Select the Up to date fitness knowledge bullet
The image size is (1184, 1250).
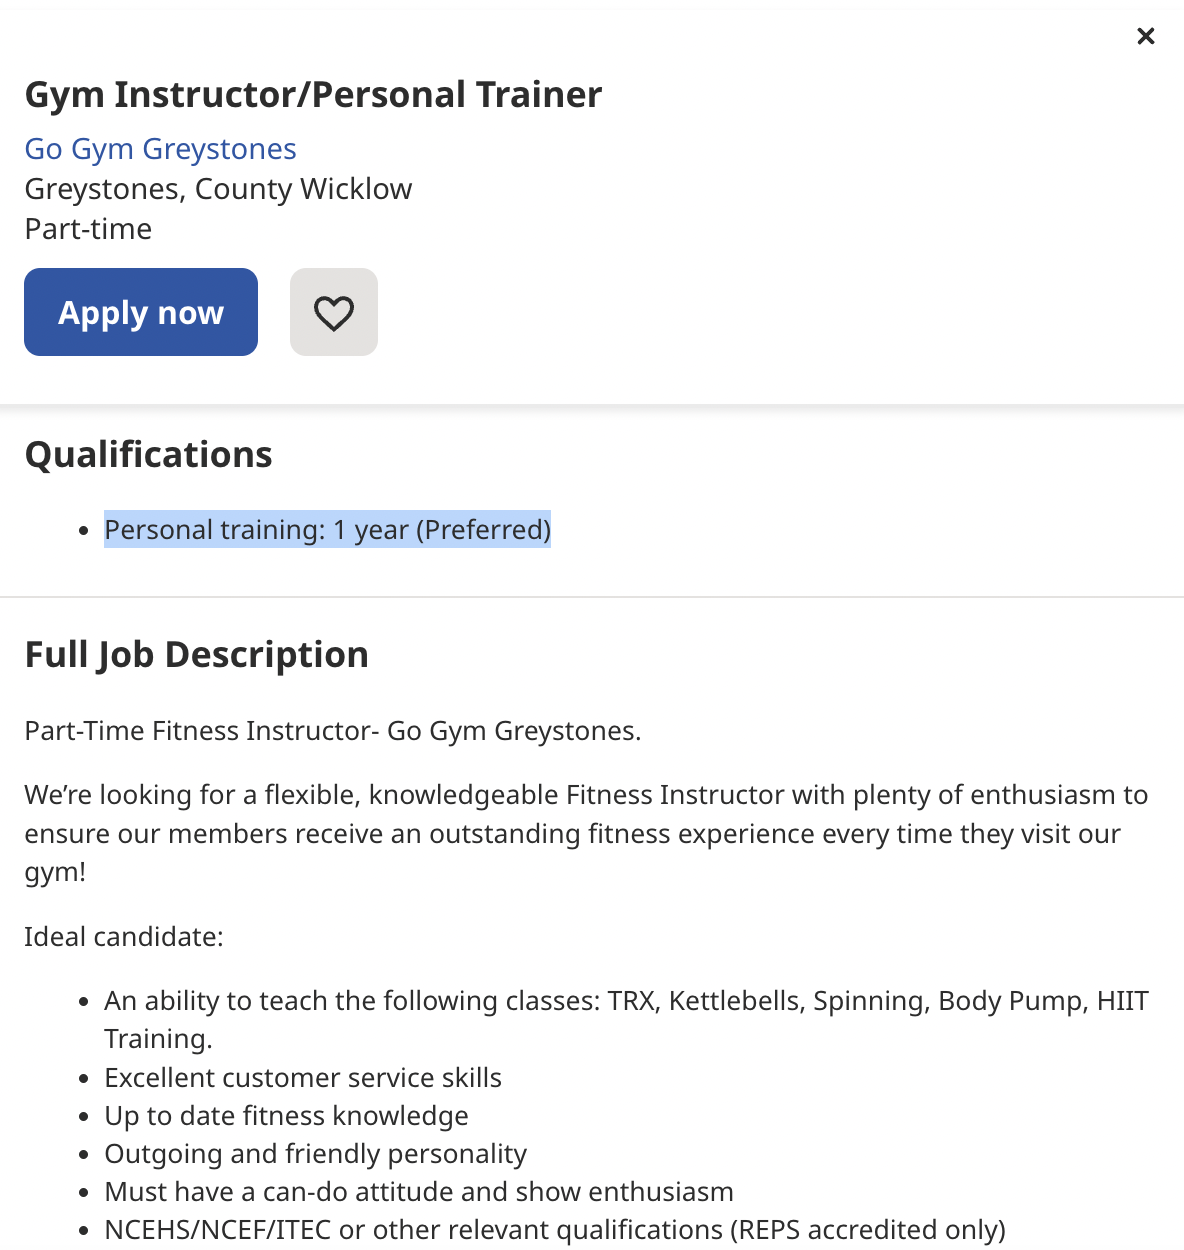click(x=286, y=1115)
